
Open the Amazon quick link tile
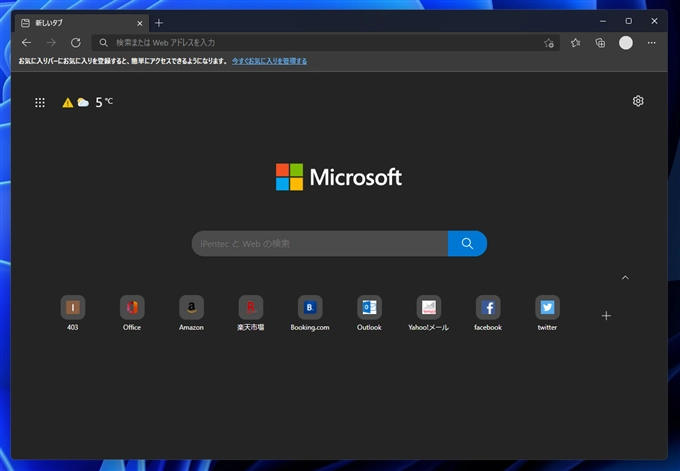tap(191, 307)
